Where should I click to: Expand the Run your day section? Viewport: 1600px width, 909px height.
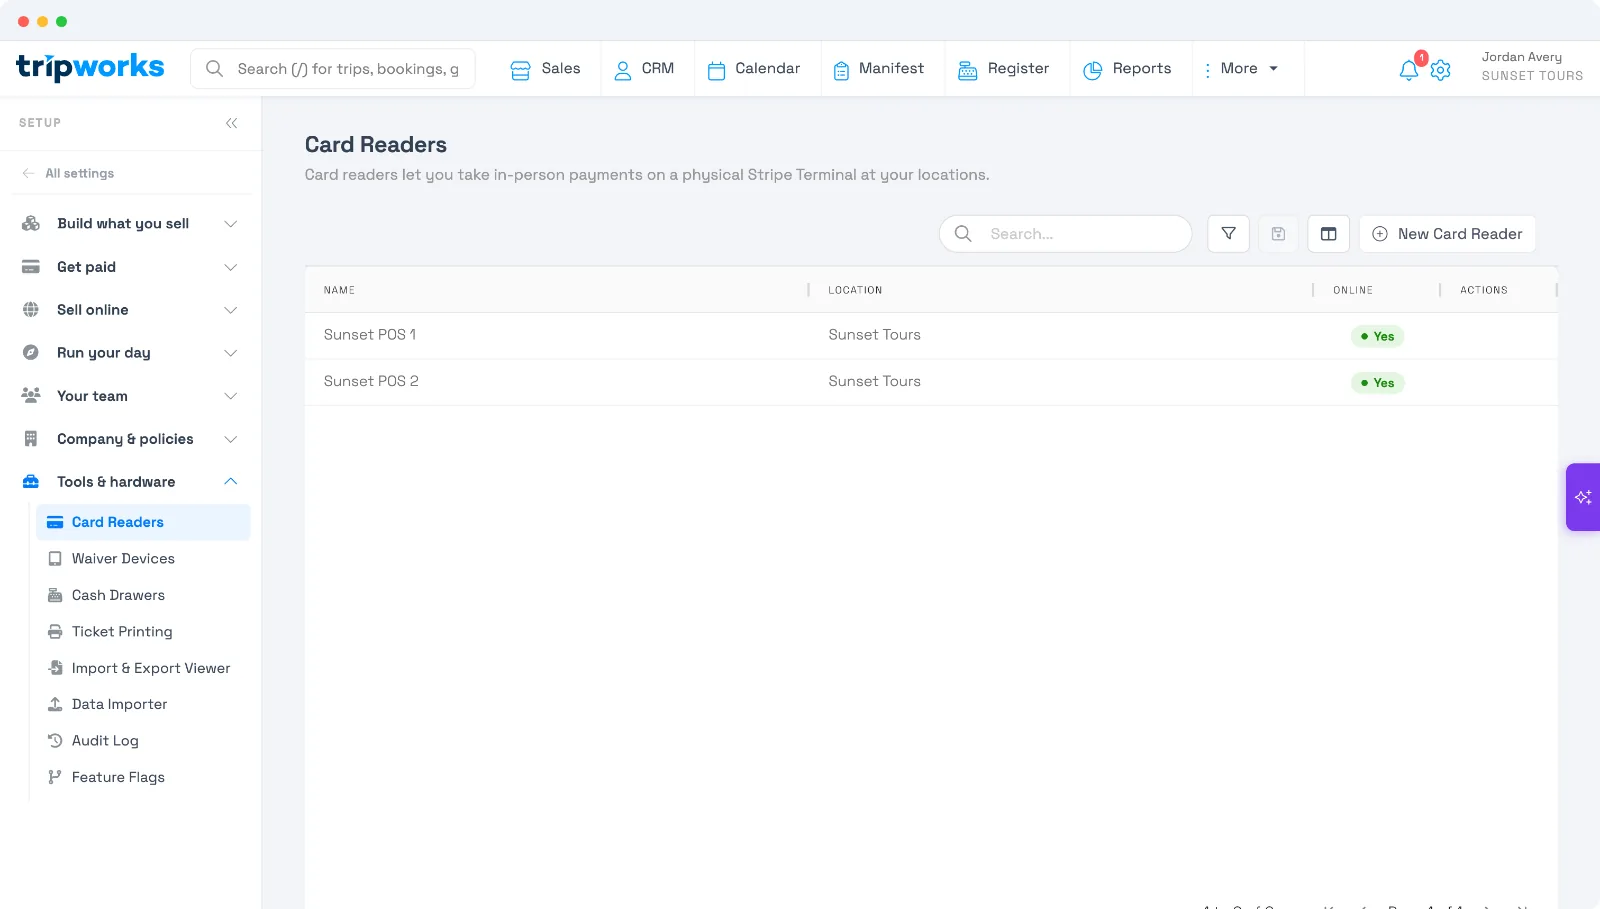231,353
